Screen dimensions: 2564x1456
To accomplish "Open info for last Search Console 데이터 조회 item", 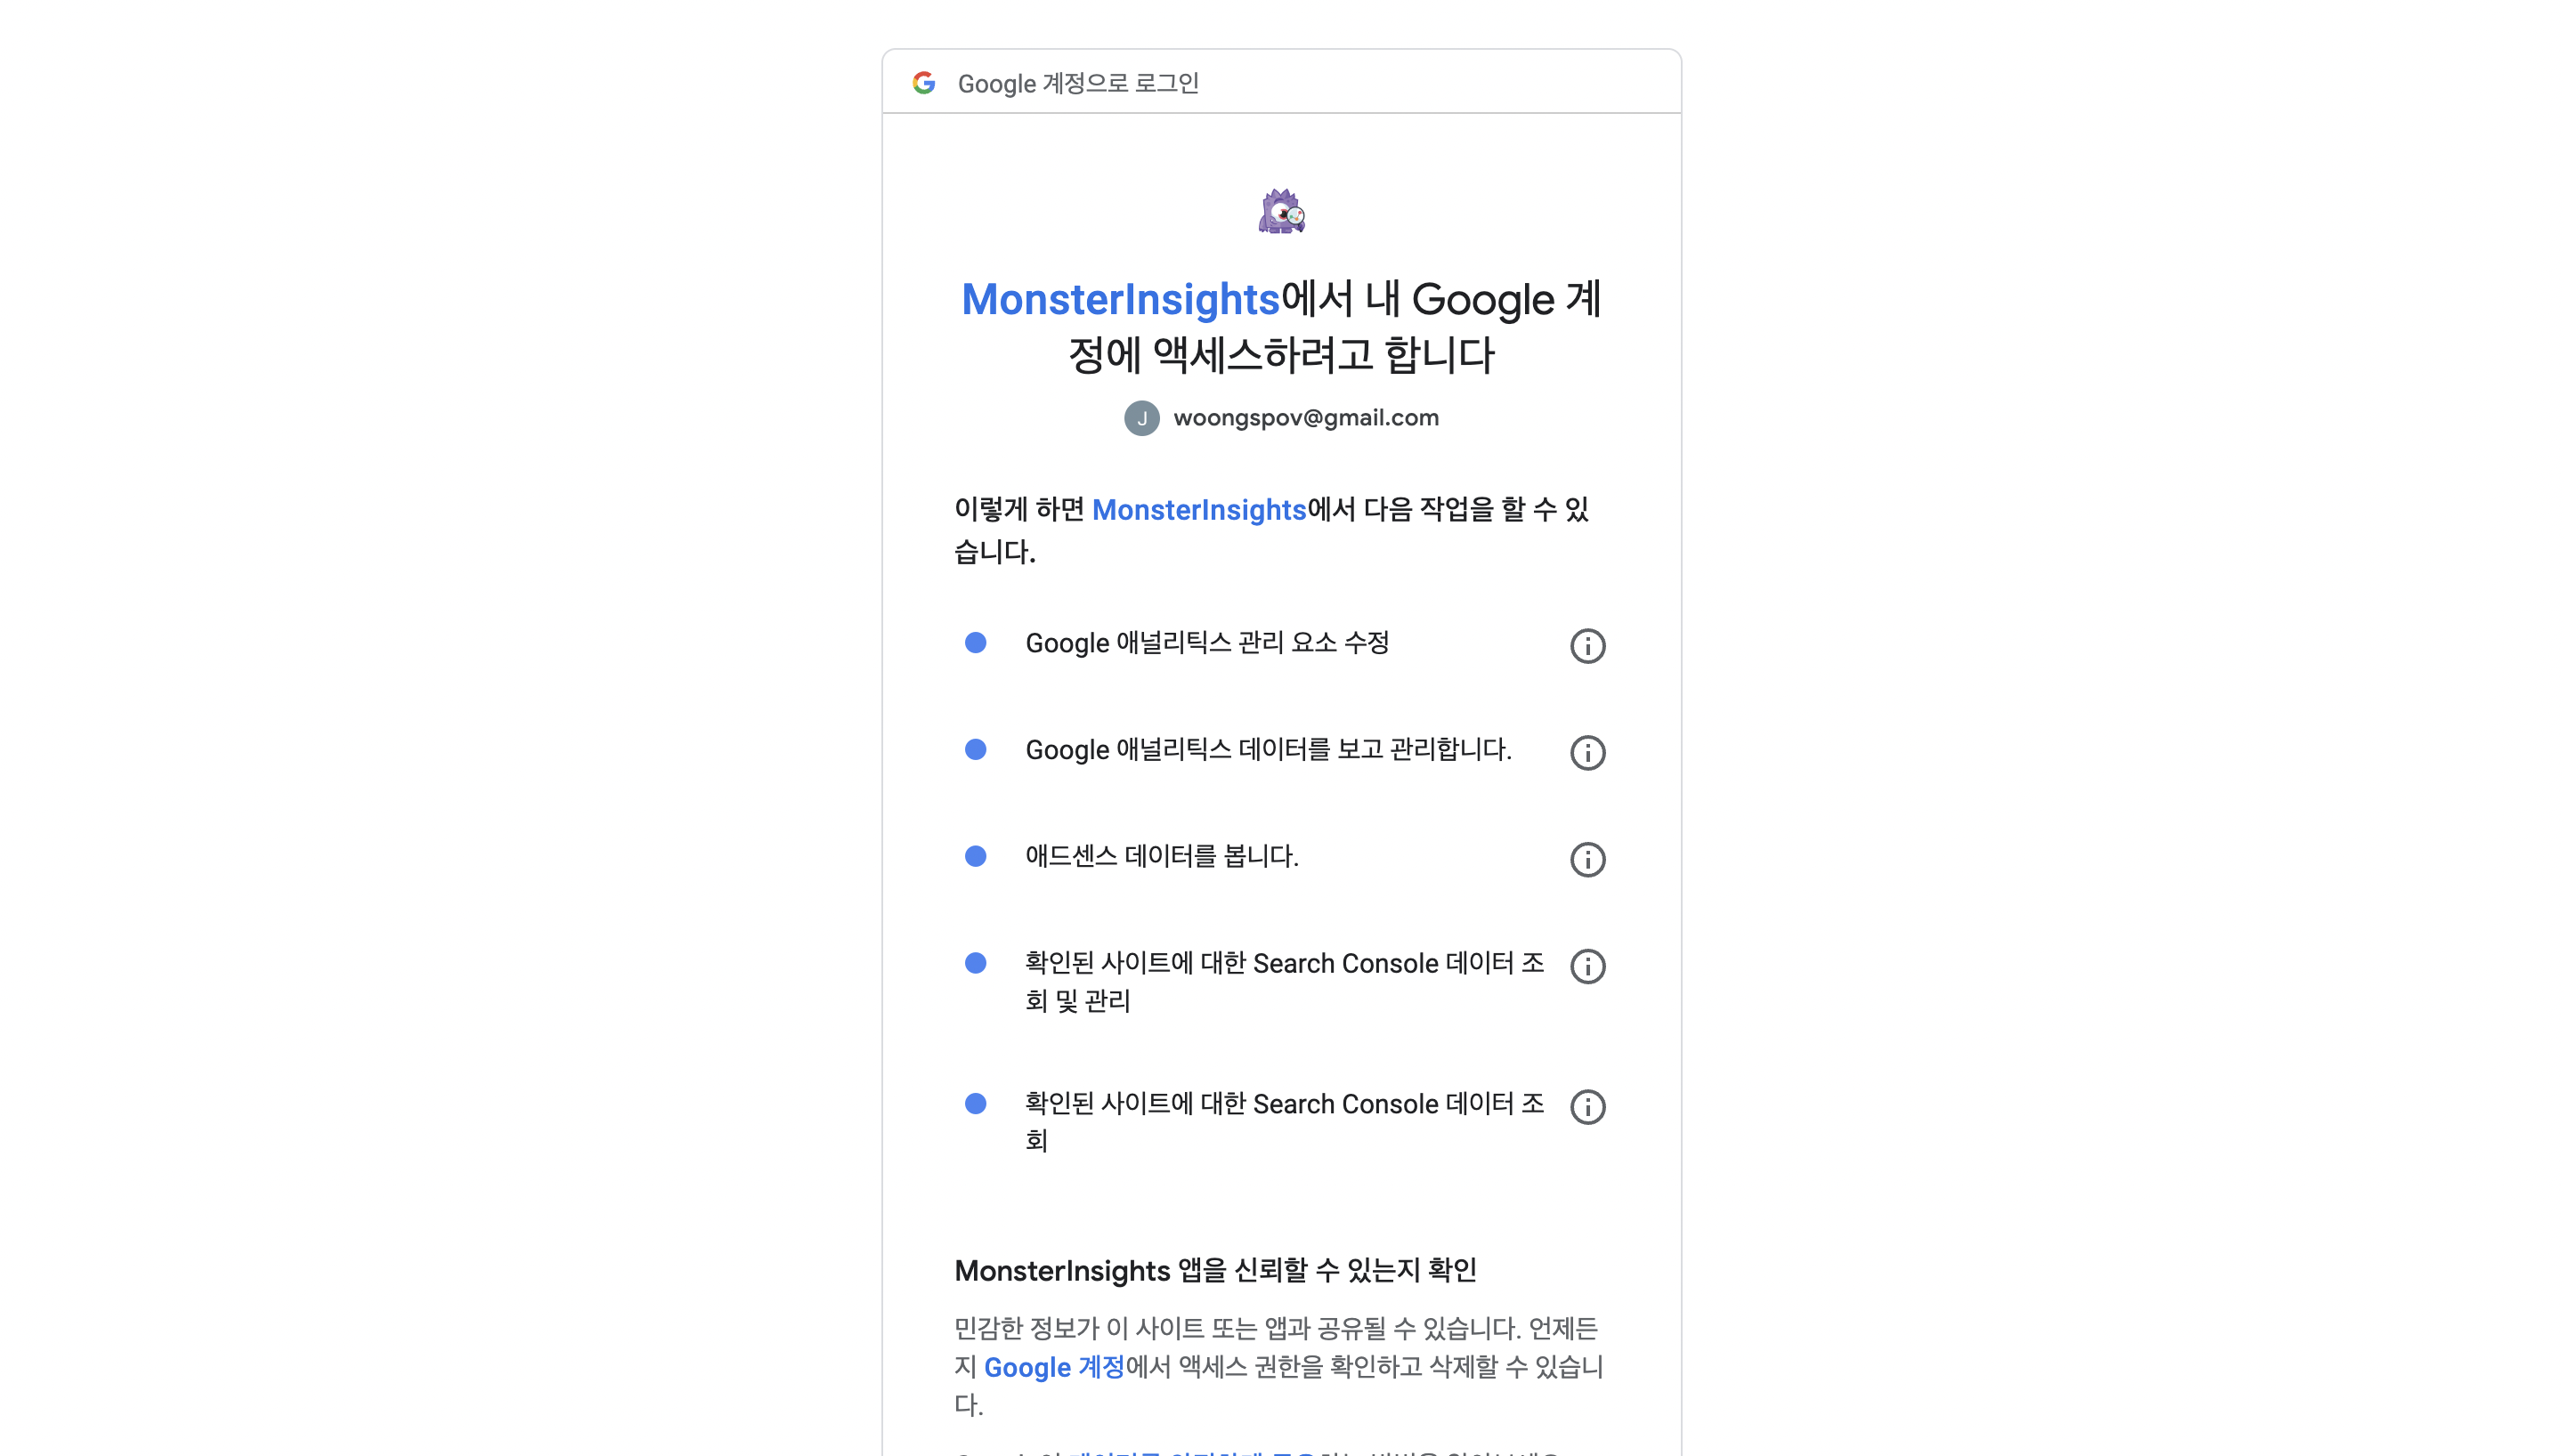I will [1587, 1107].
